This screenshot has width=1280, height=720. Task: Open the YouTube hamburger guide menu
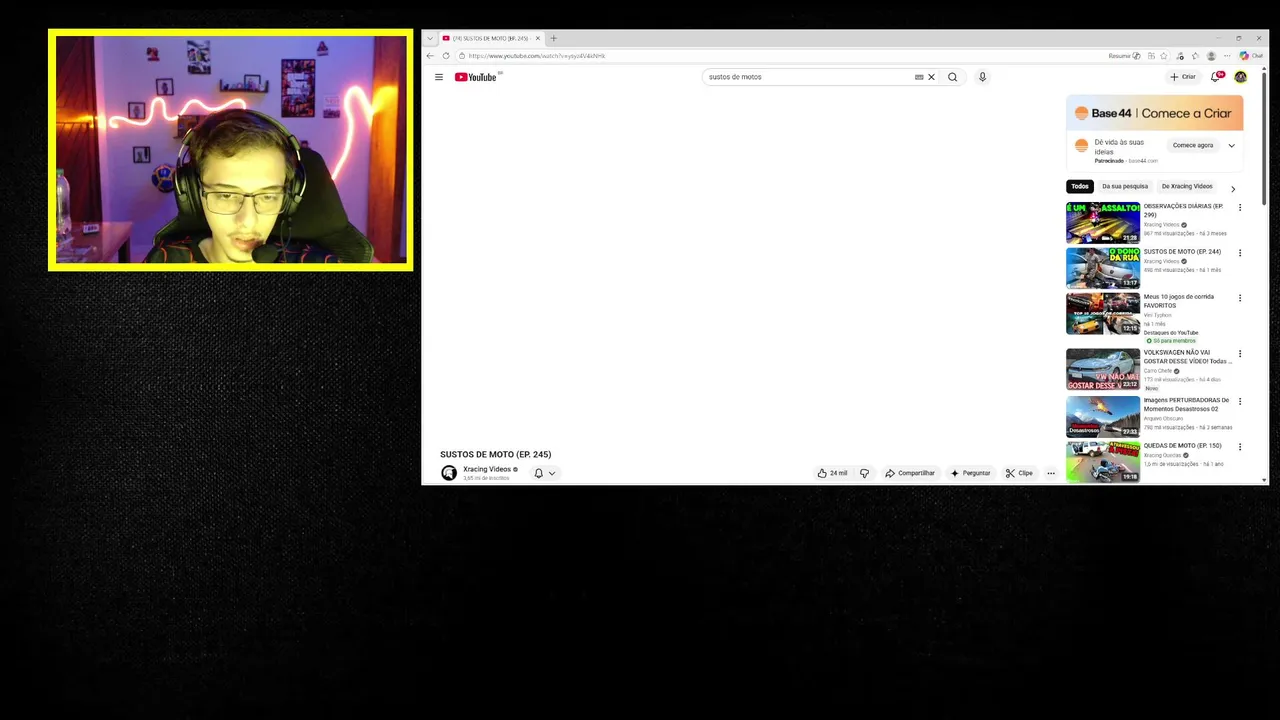pos(438,77)
